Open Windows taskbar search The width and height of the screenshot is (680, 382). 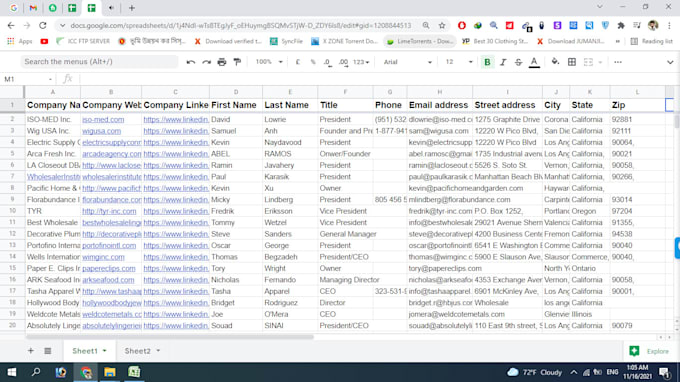tap(36, 372)
